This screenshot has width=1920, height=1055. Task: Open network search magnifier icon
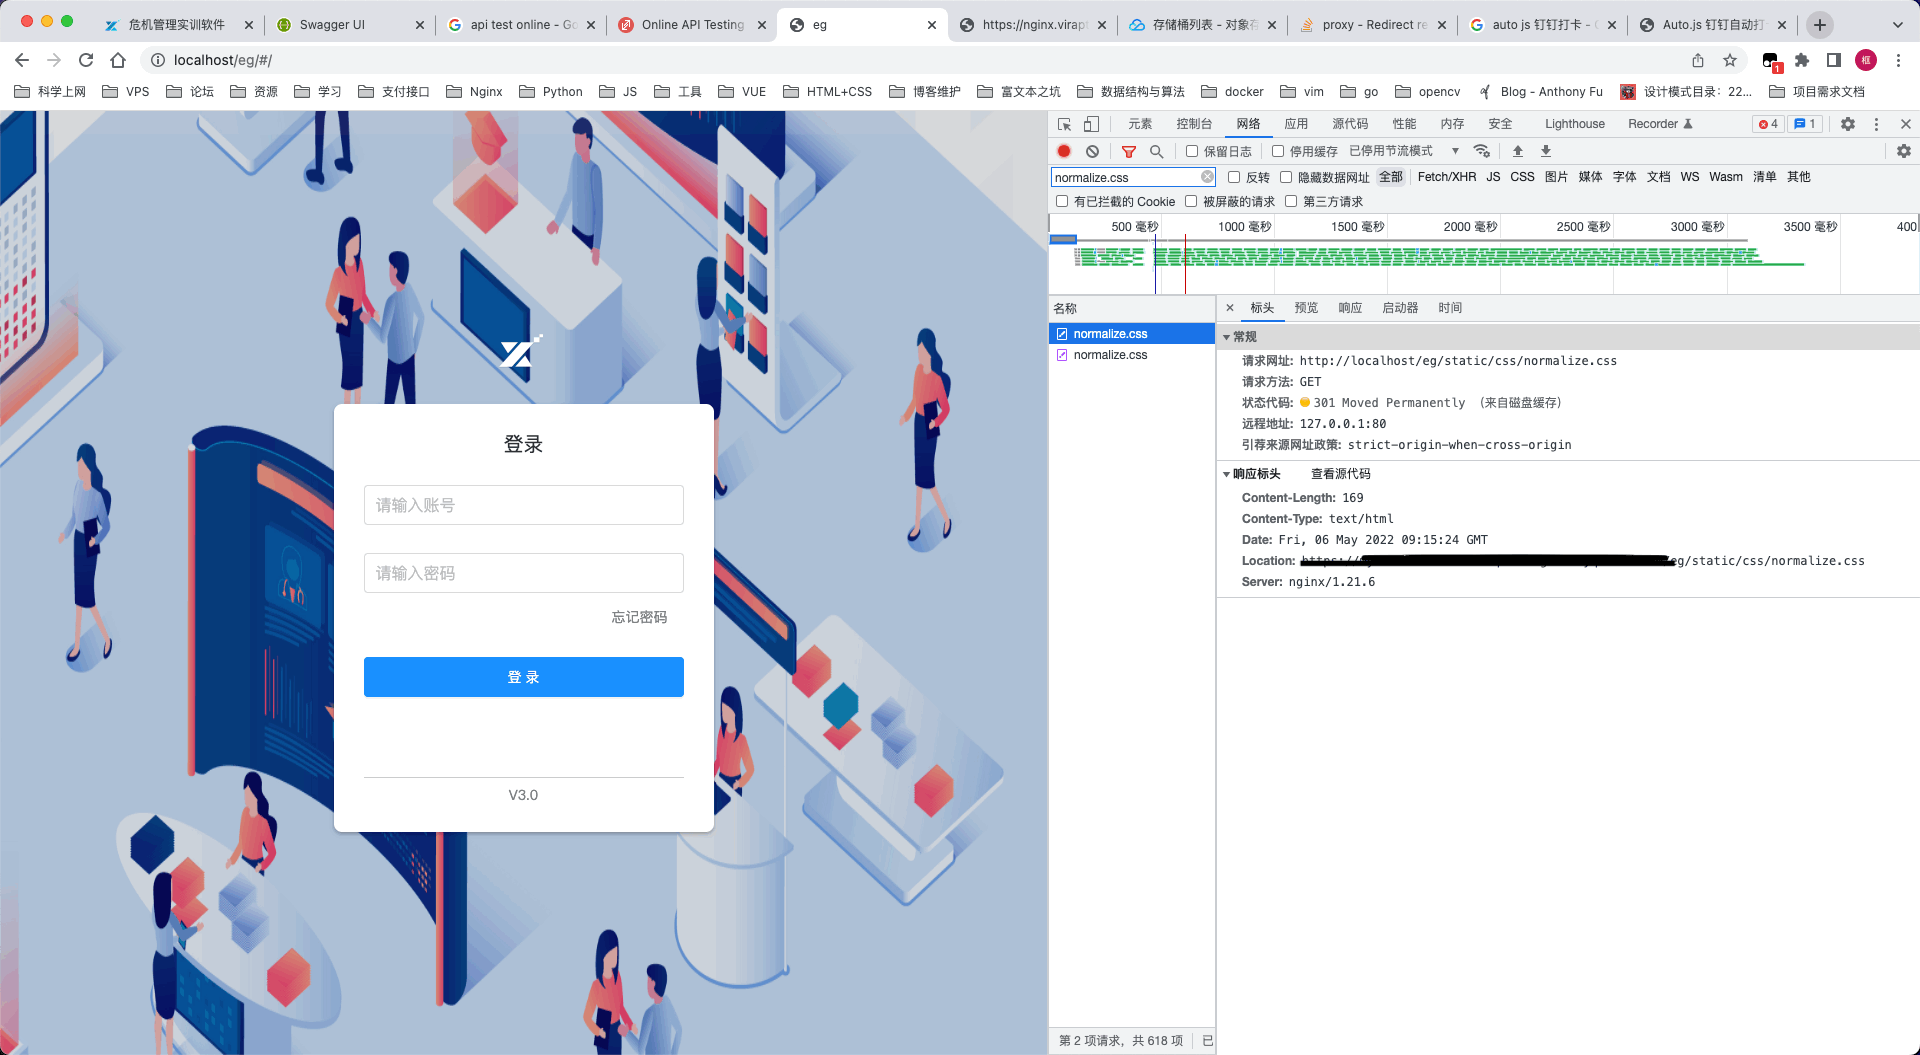(1156, 151)
